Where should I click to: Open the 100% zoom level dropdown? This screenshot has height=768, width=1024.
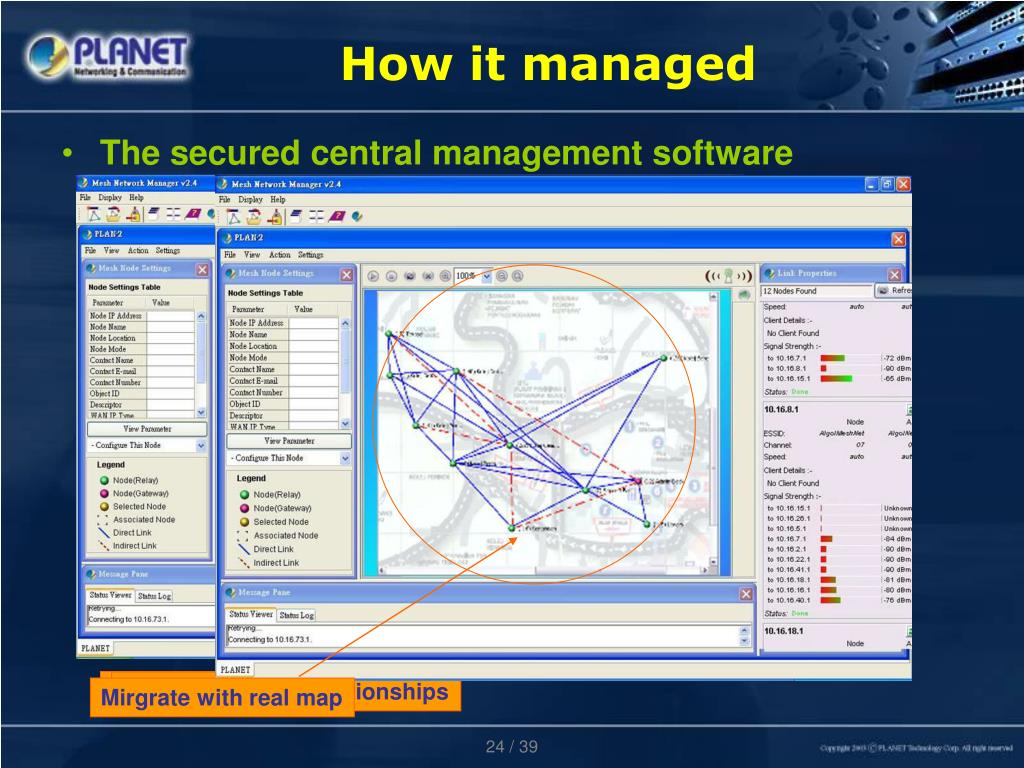[487, 277]
